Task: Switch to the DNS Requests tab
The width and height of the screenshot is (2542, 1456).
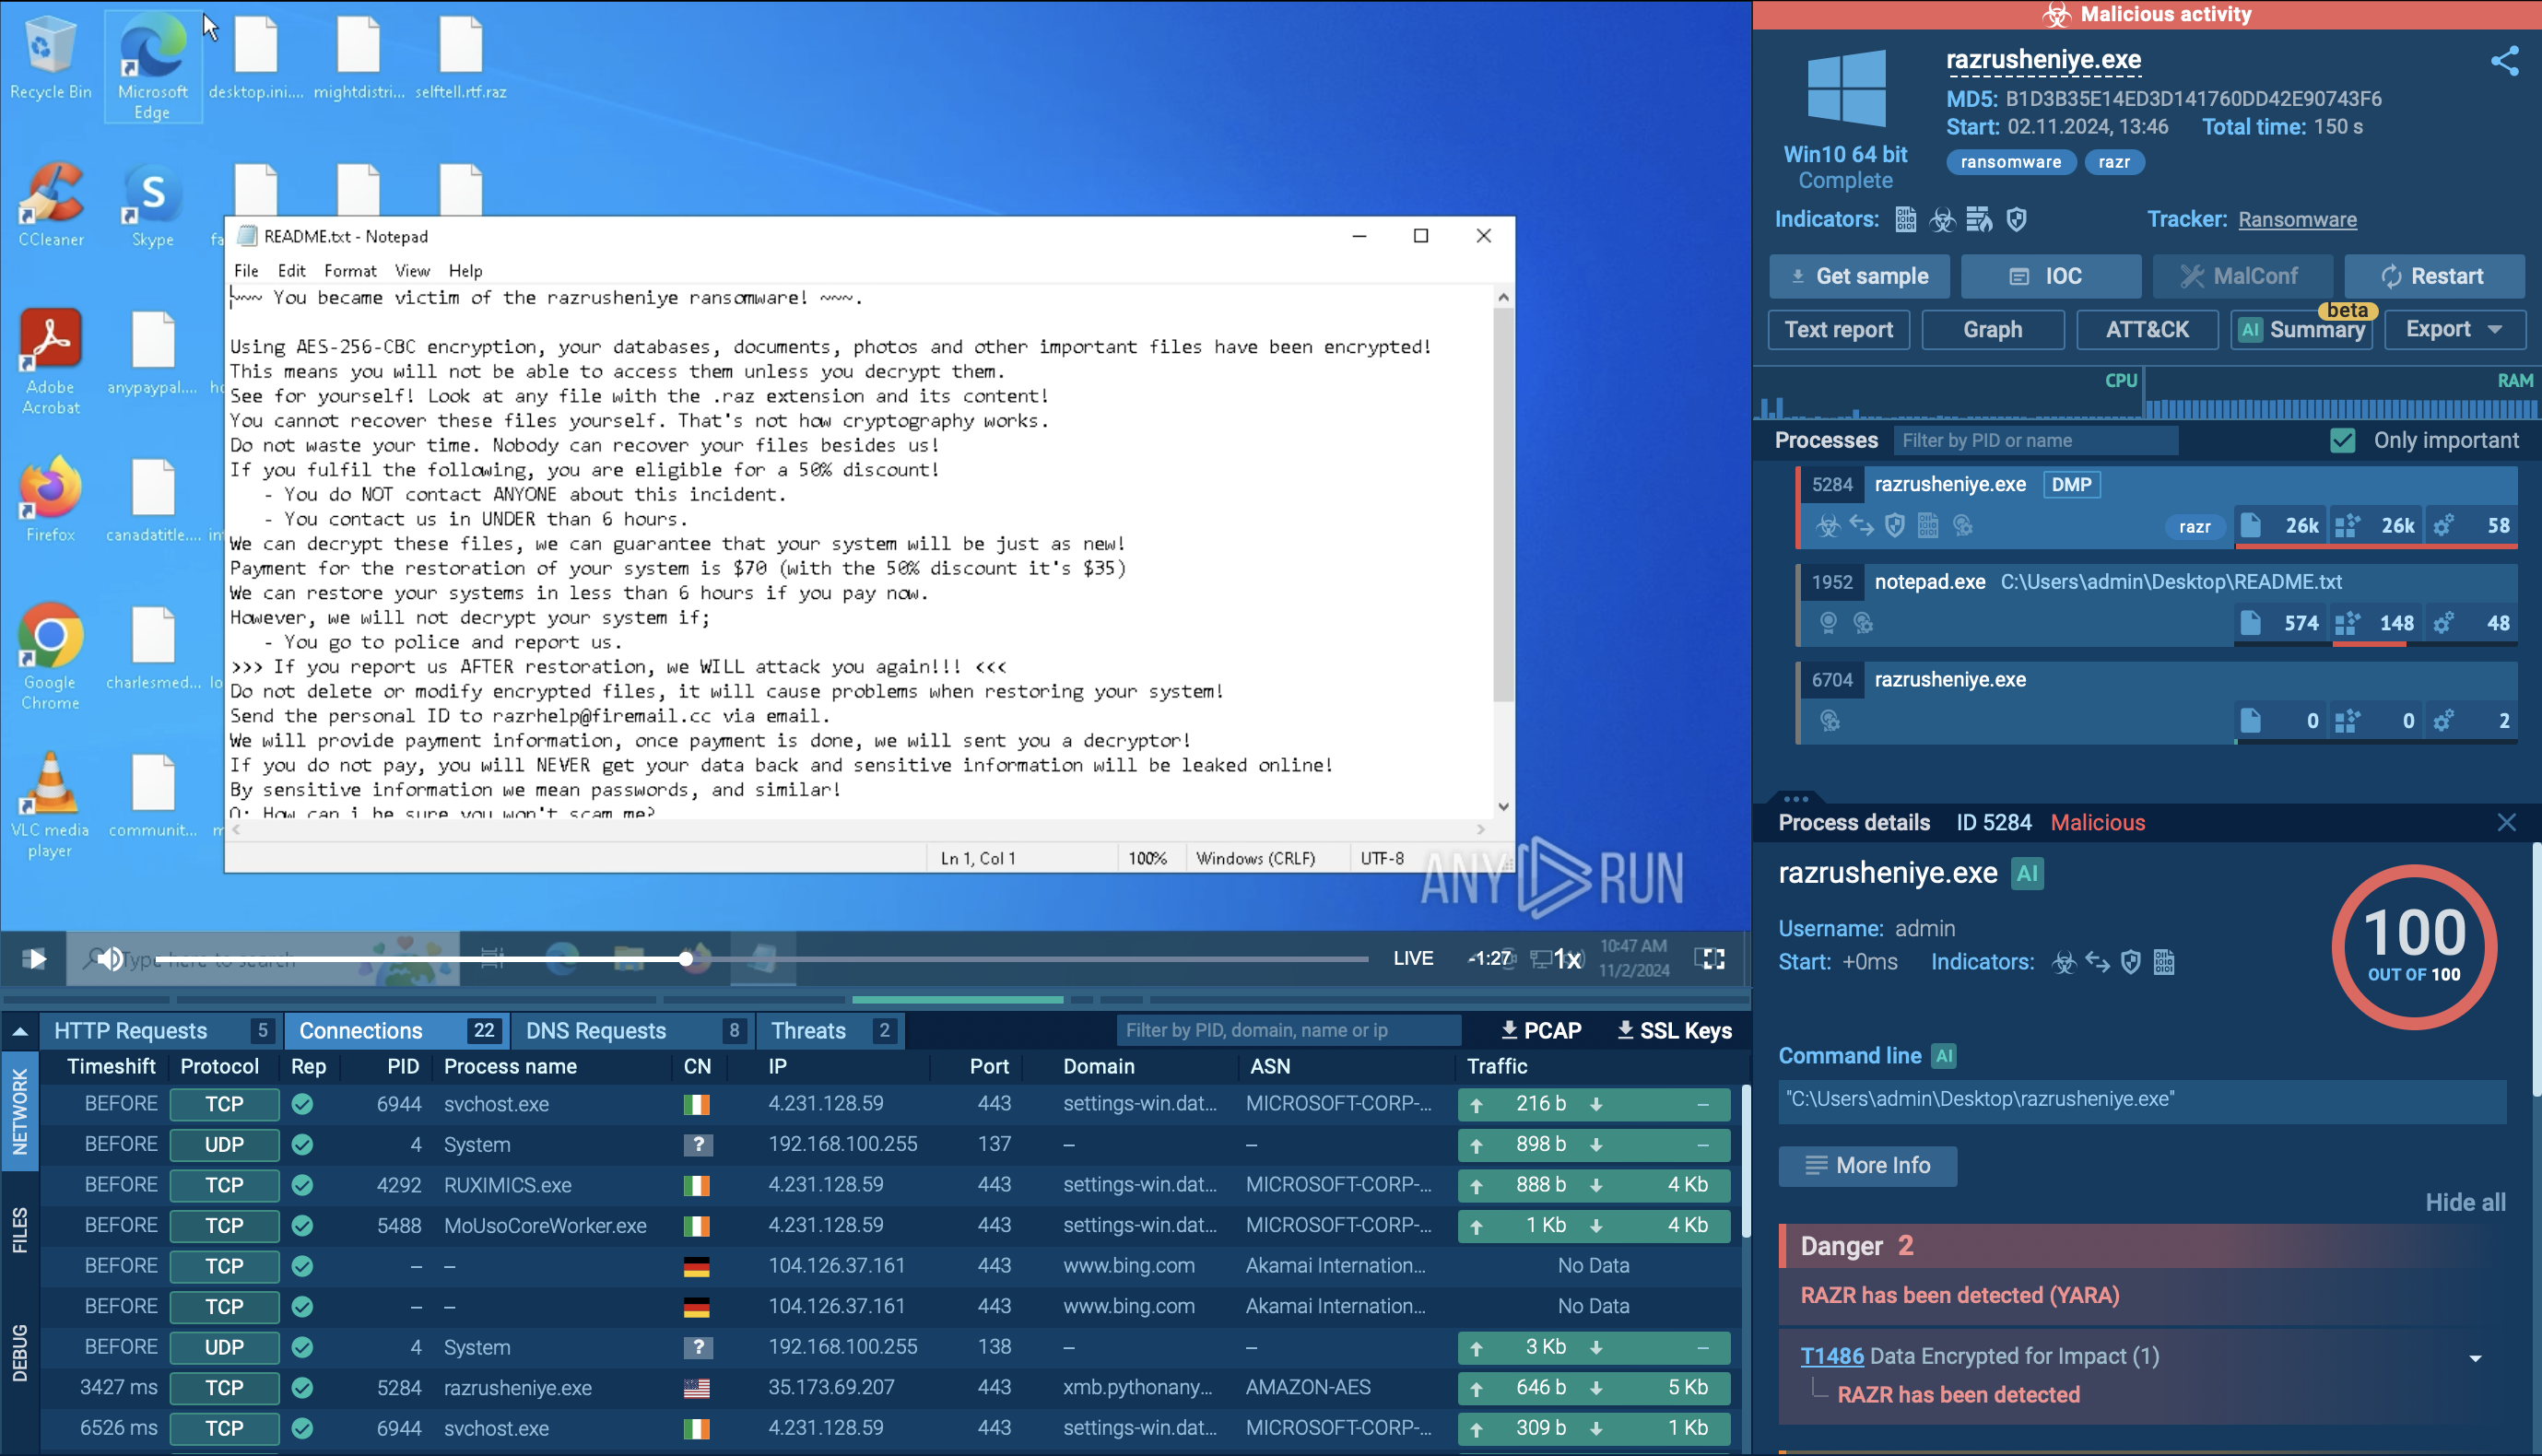Action: click(596, 1030)
